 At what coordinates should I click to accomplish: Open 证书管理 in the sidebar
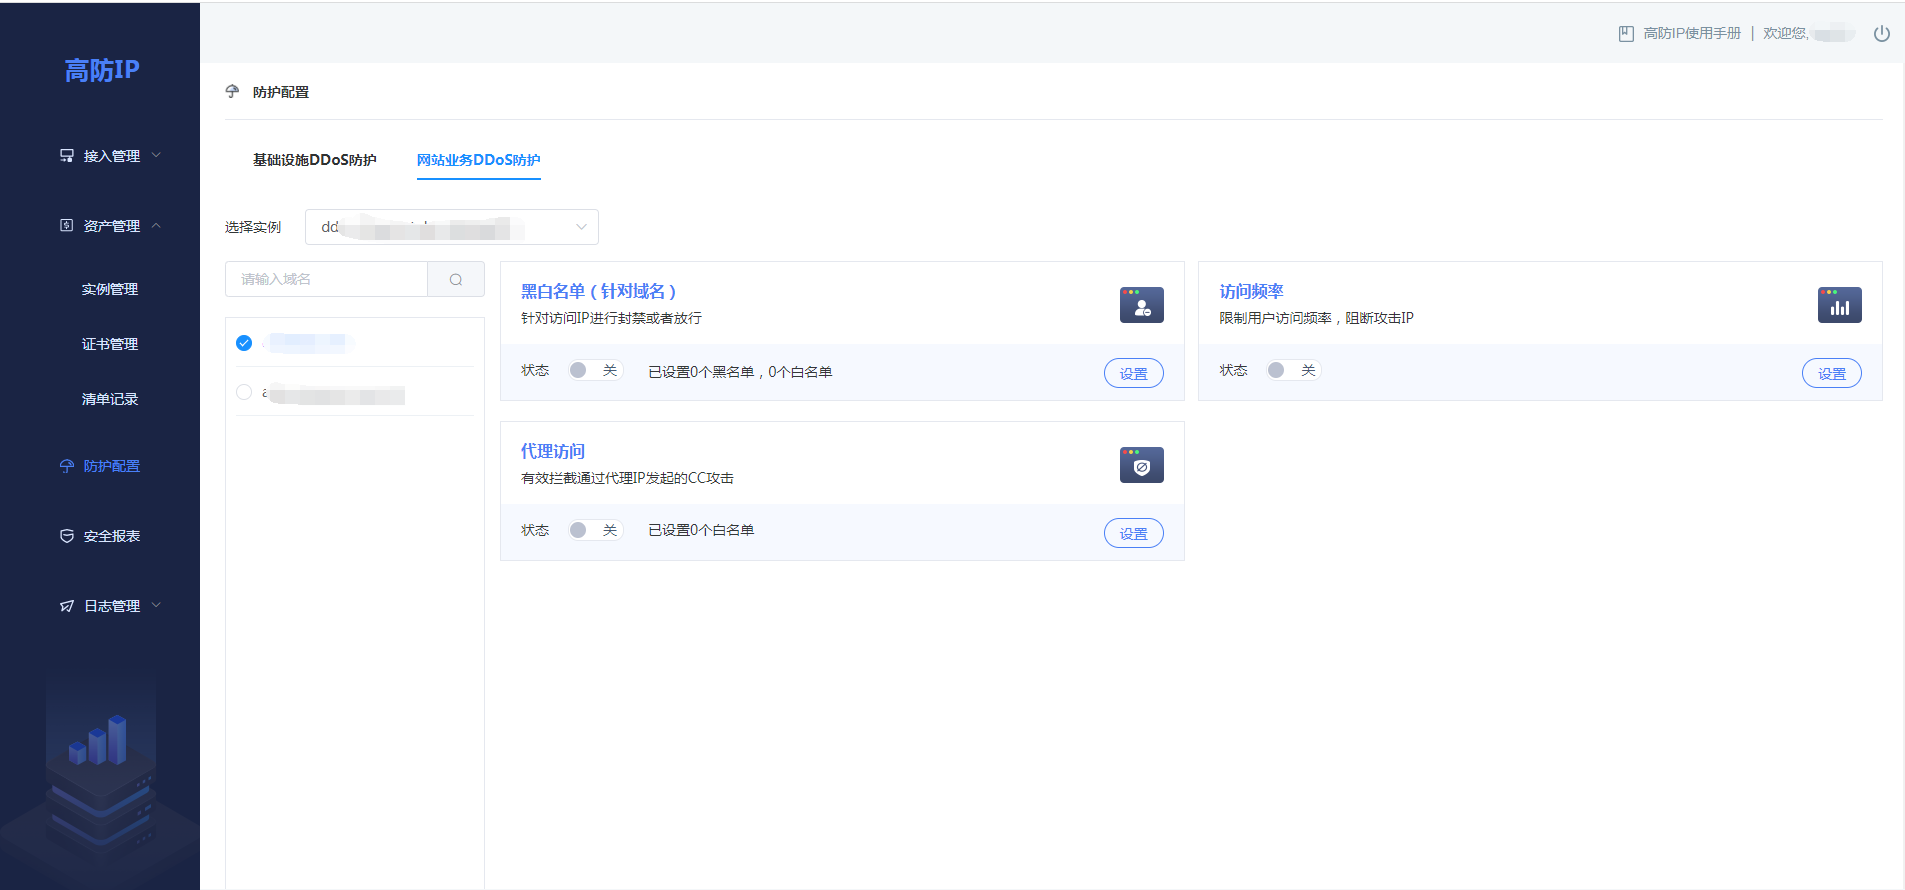coord(110,344)
